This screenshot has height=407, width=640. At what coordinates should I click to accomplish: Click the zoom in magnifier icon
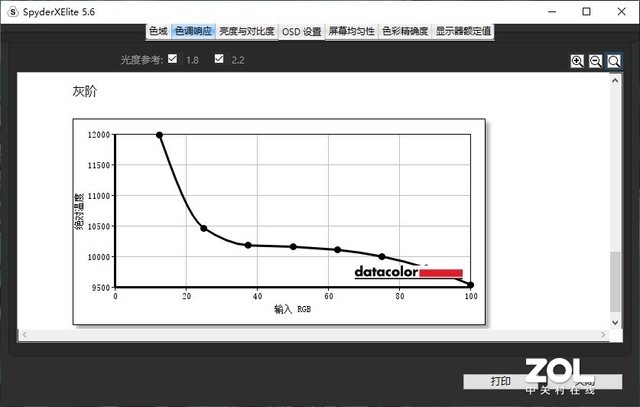577,61
